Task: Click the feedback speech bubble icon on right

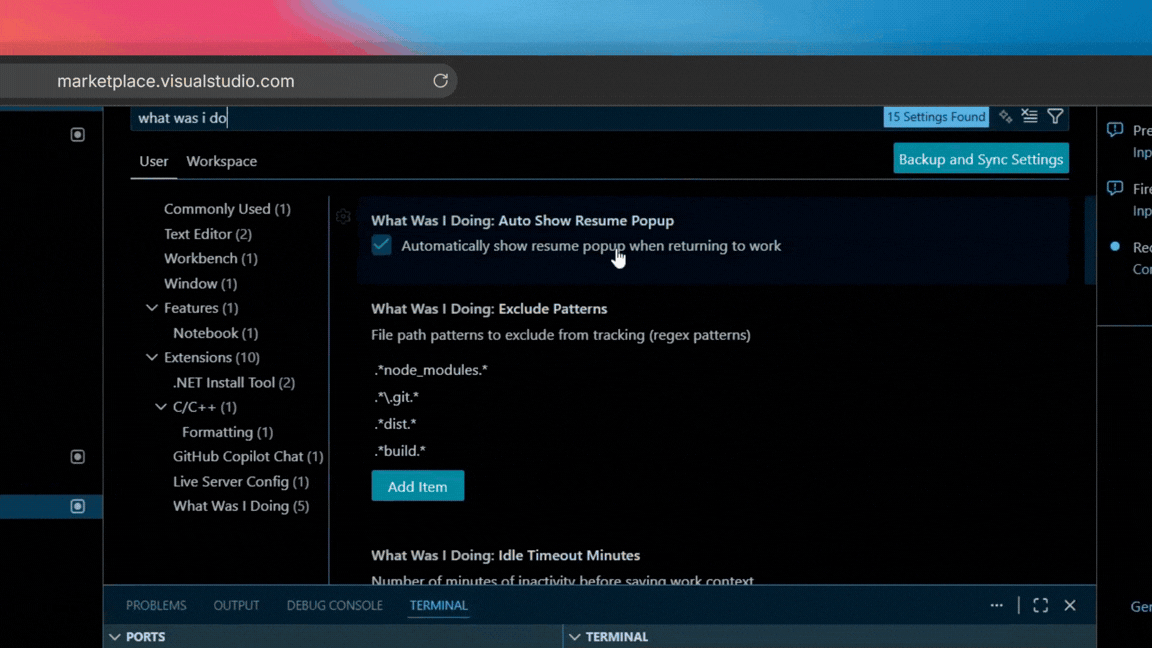Action: coord(1114,129)
